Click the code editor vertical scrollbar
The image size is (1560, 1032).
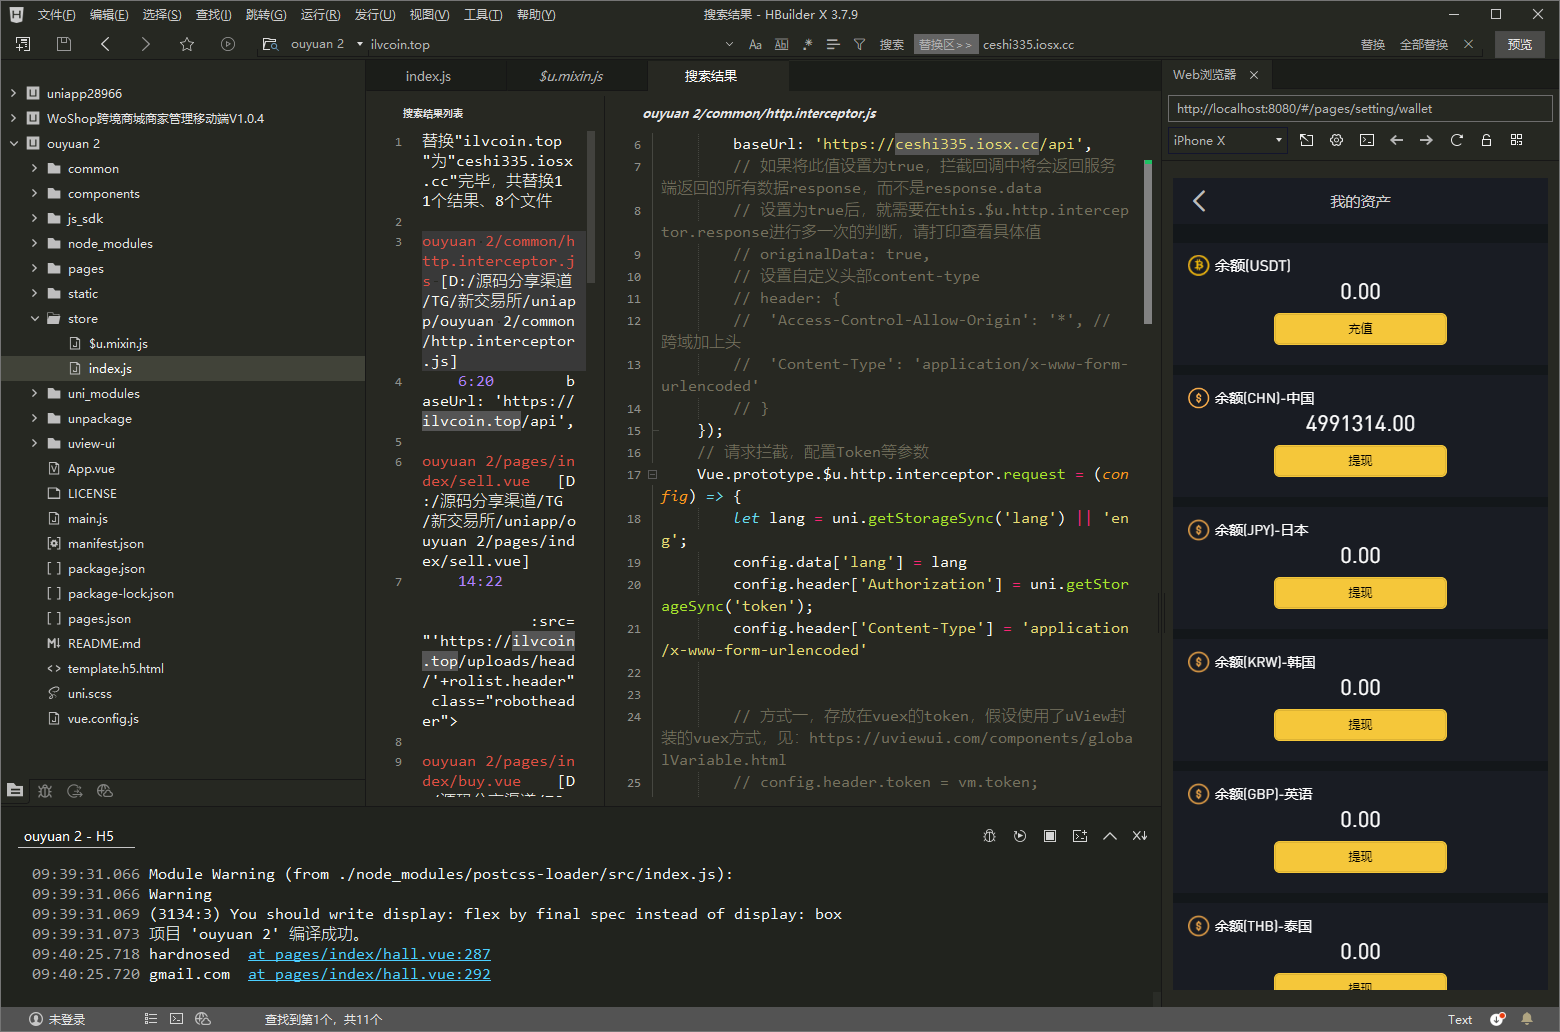[1148, 240]
